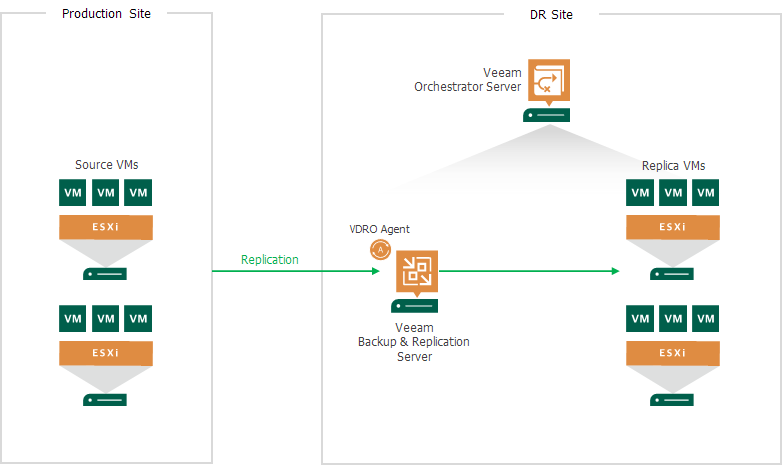782x465 pixels.
Task: Click physical server under lower Production ESXi host
Action: (105, 400)
